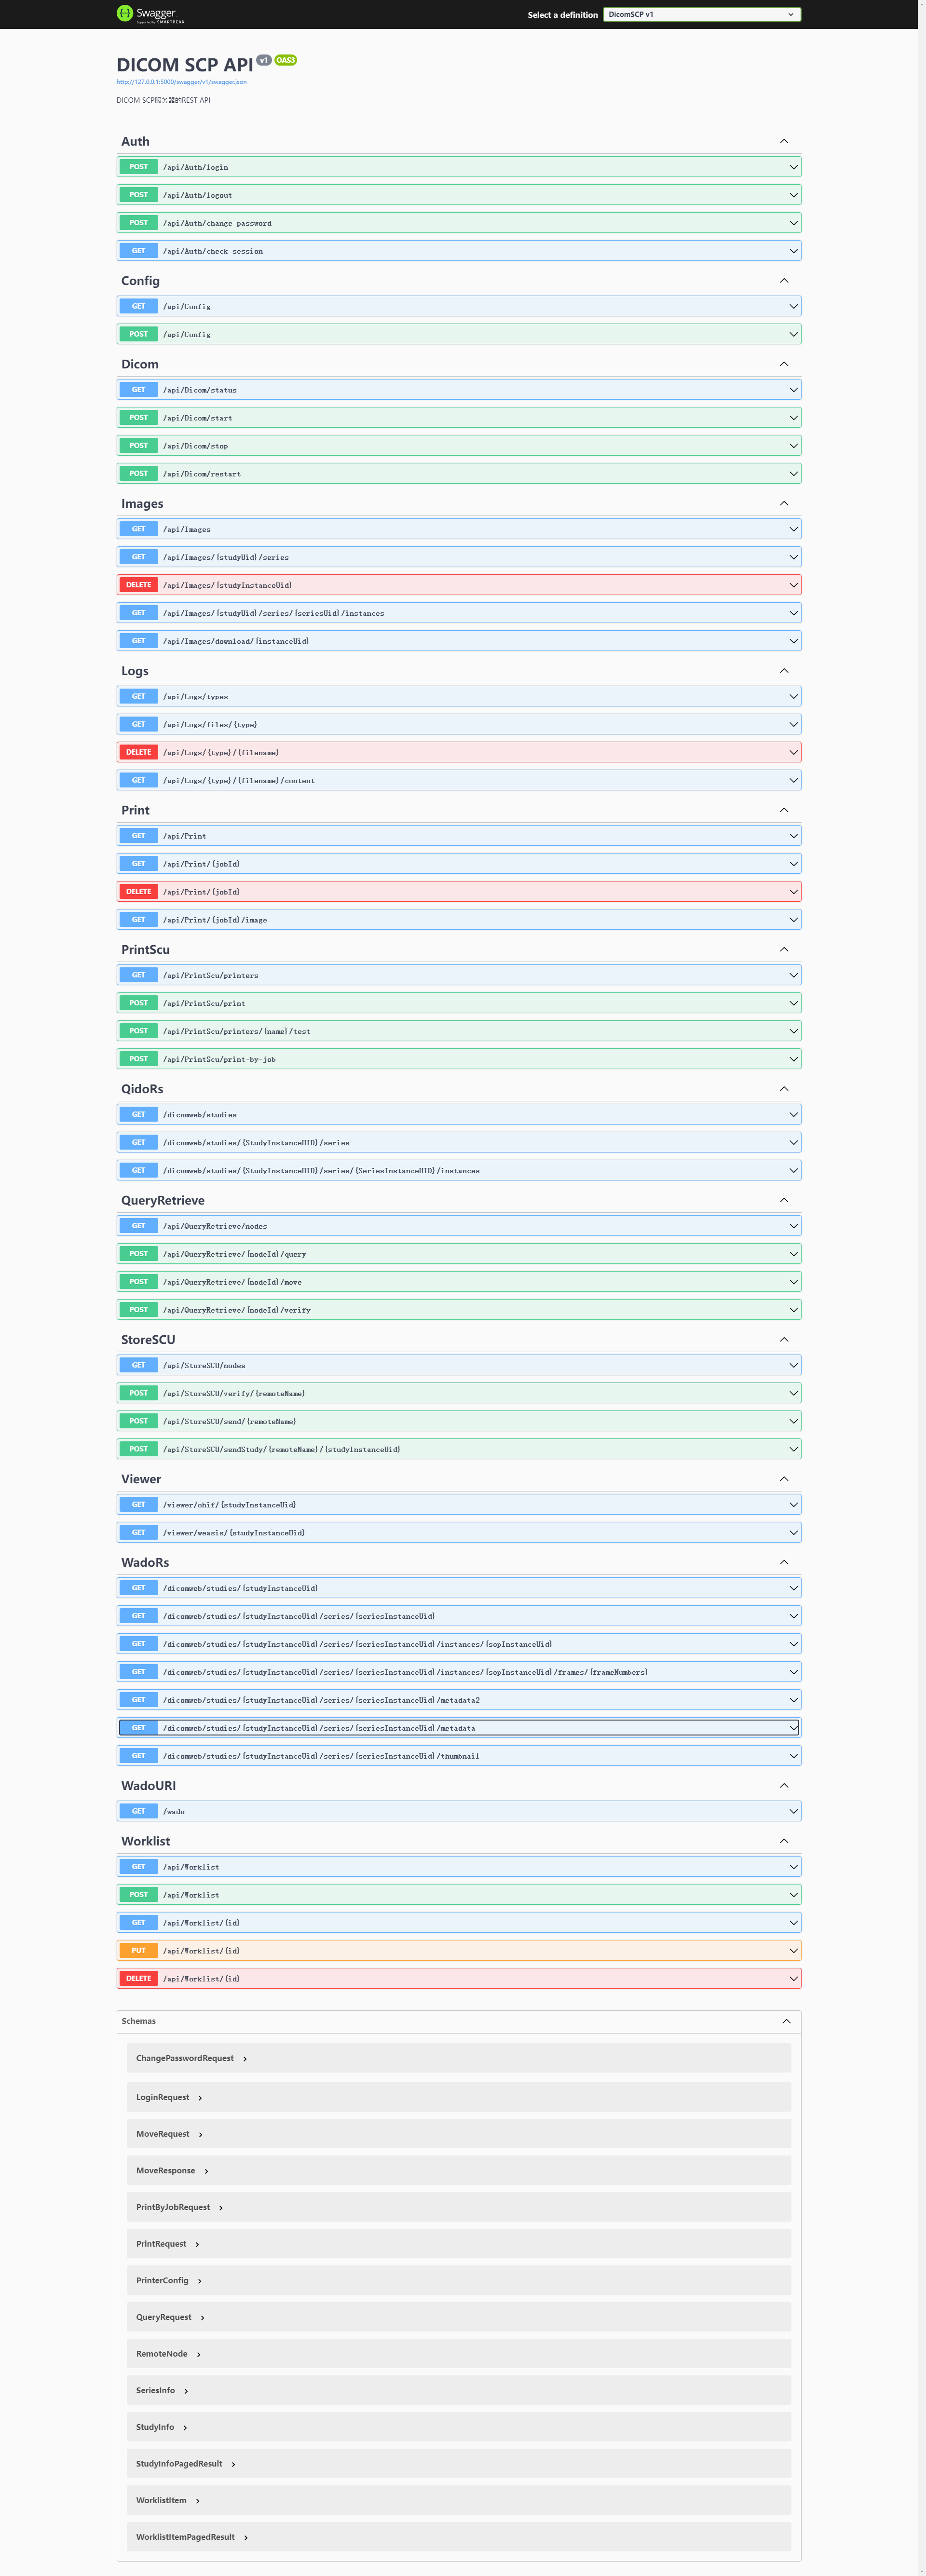Image resolution: width=926 pixels, height=2576 pixels.
Task: Click the Worklist tag heading
Action: pos(146,1841)
